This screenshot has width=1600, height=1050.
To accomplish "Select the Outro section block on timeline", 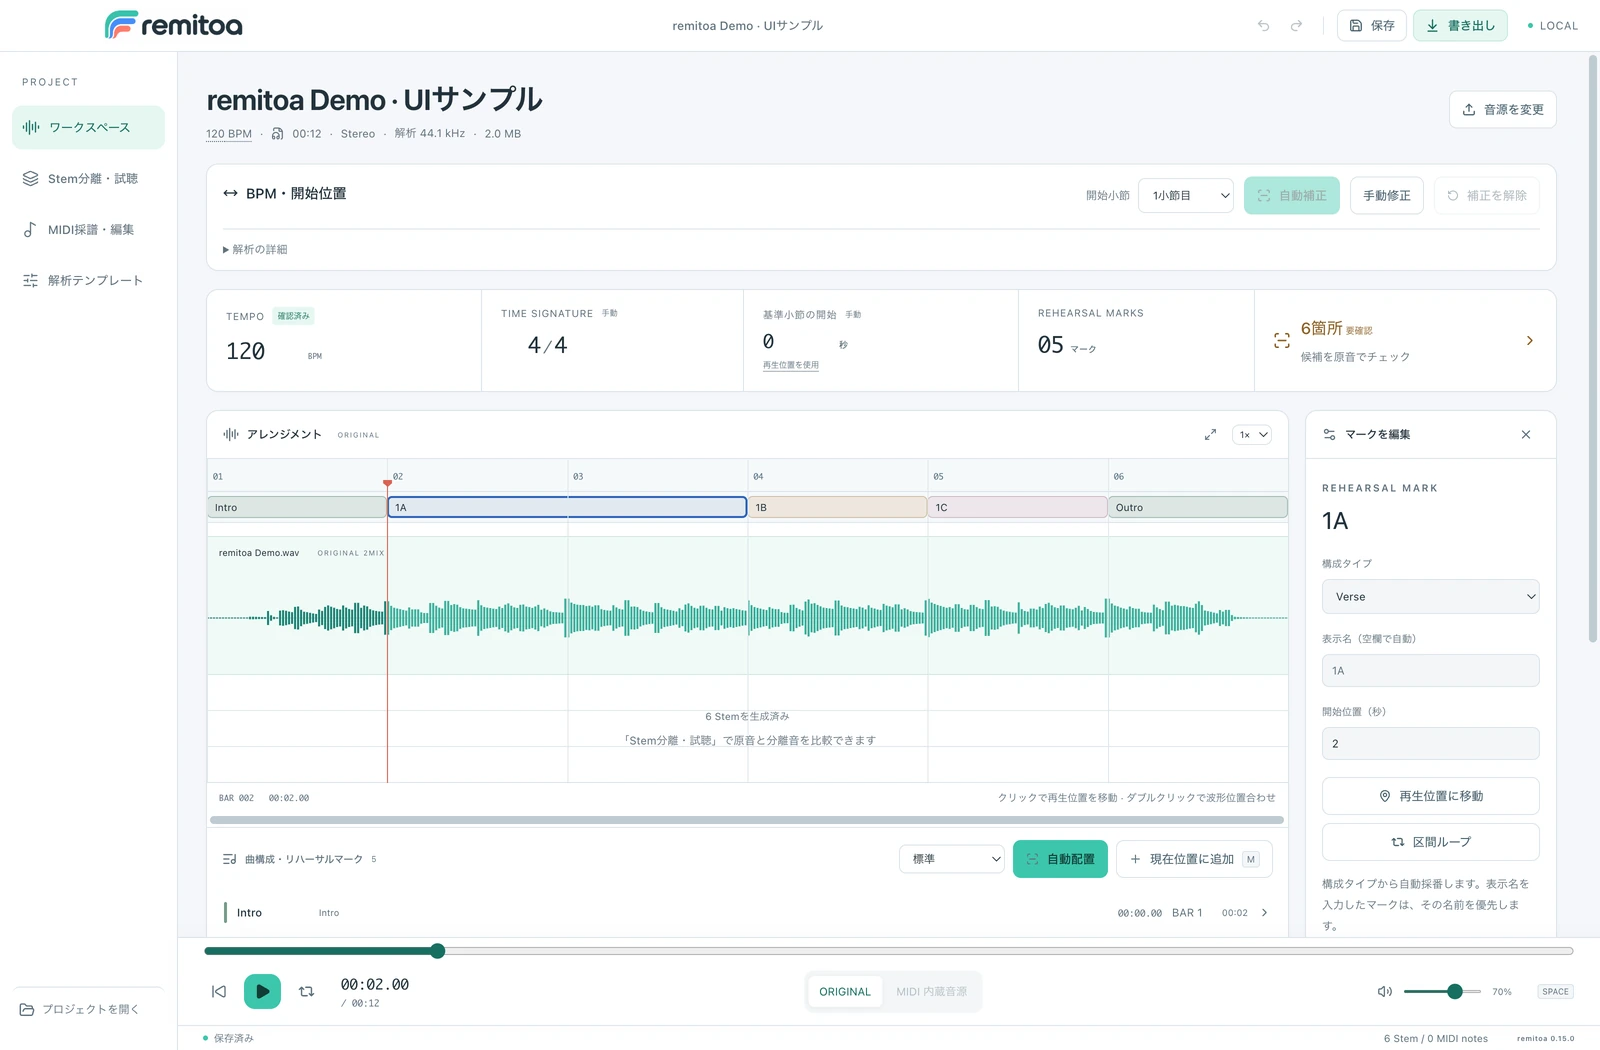I will pos(1198,507).
